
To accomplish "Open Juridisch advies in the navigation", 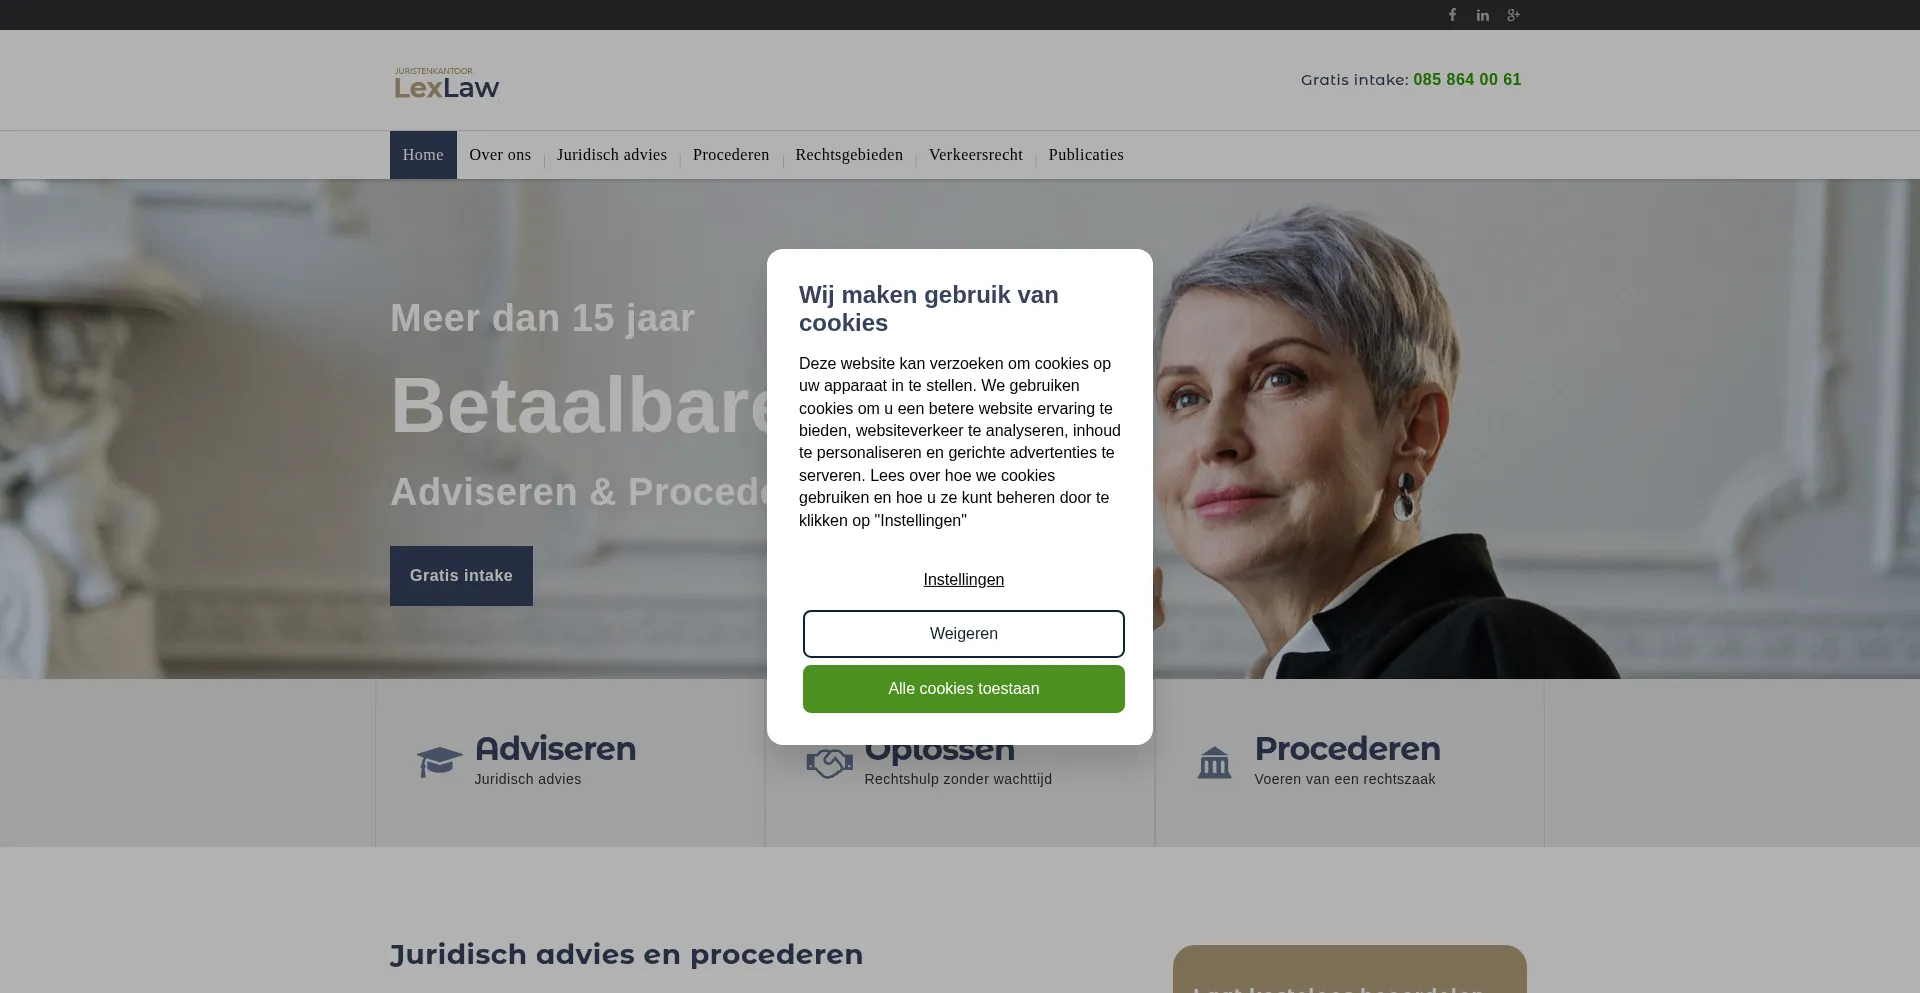I will point(612,155).
